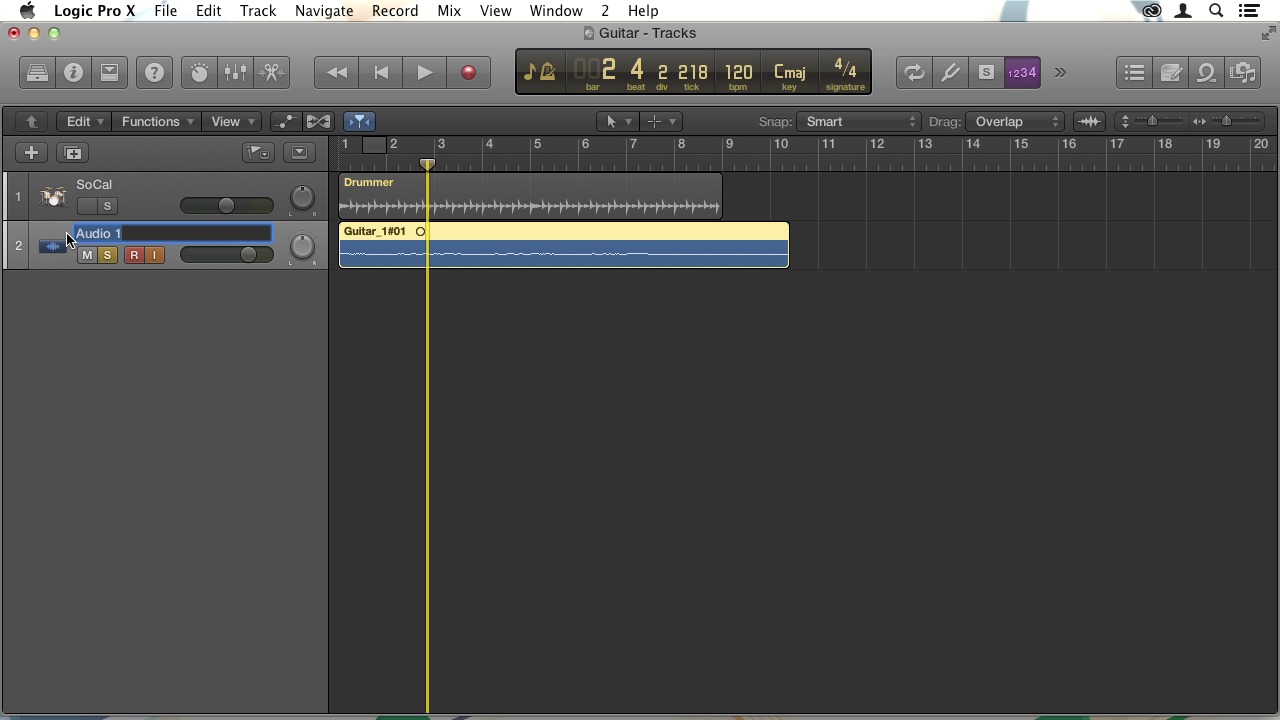Open the Apple Loops browser icon
Image resolution: width=1280 pixels, height=720 pixels.
point(1206,73)
